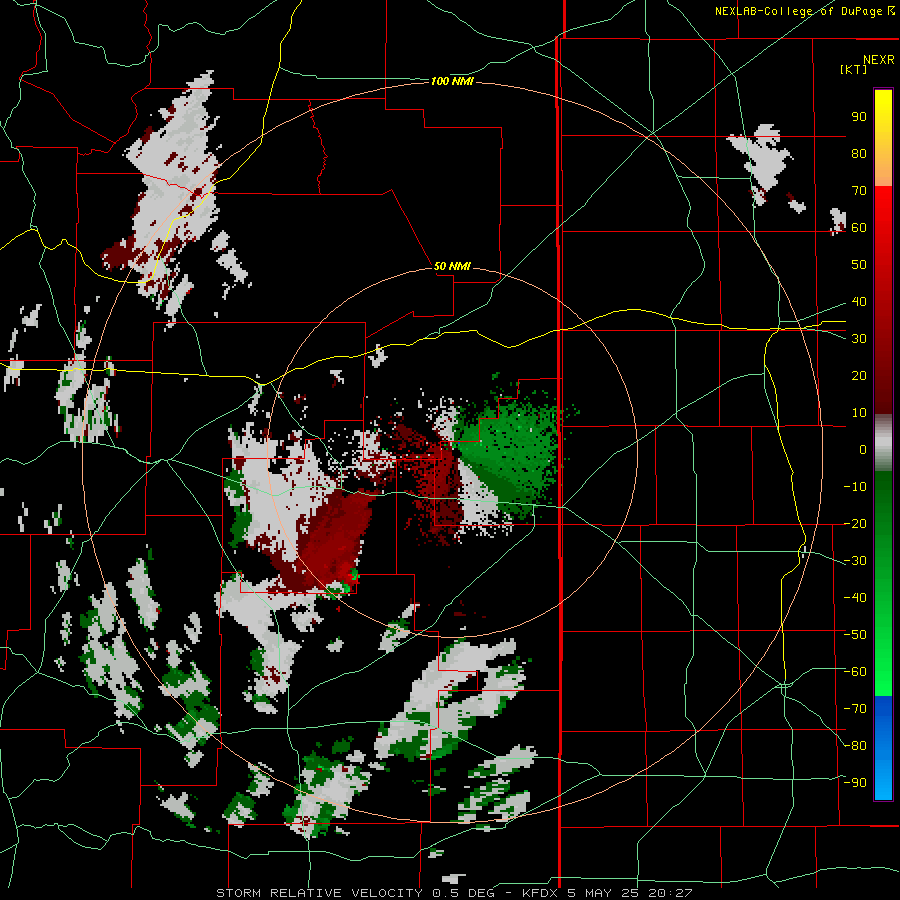Click the Storm Relative Velocity caption text
The height and width of the screenshot is (900, 900).
(x=454, y=893)
